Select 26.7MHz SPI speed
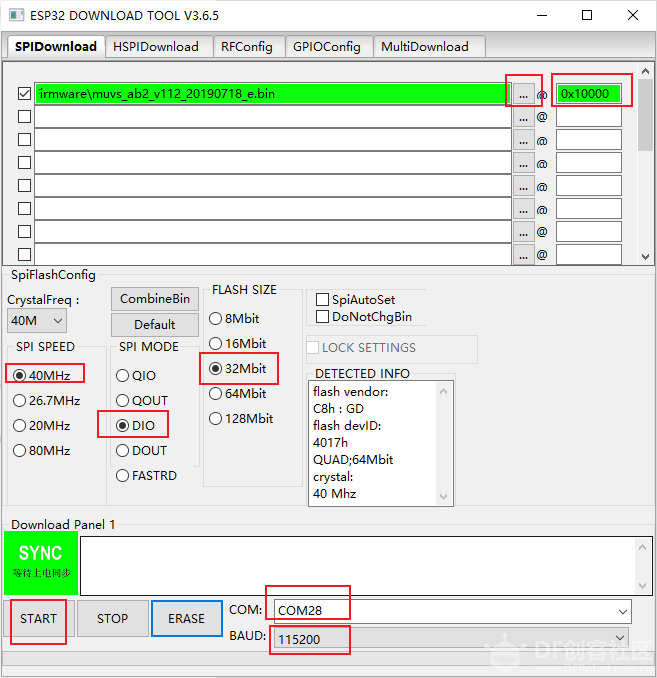The image size is (657, 678). (x=46, y=400)
